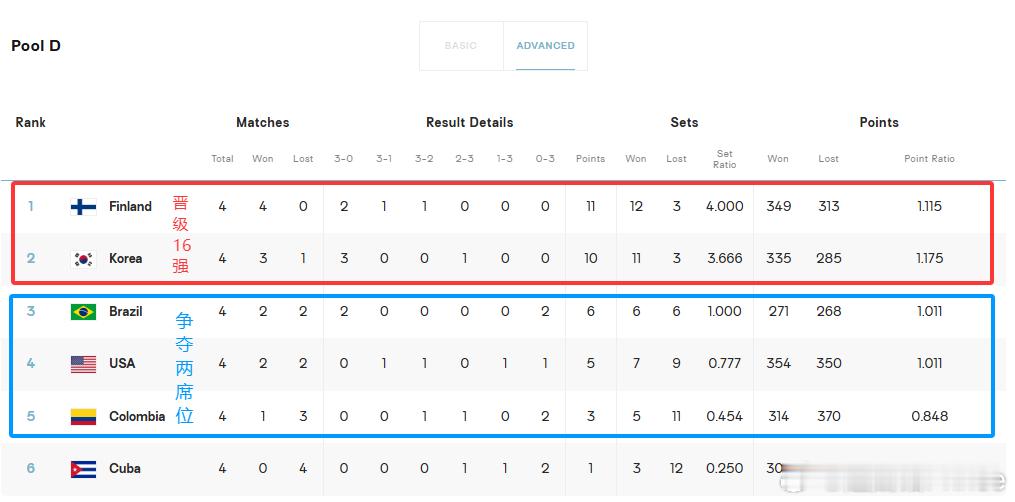Click the Pool D heading
The height and width of the screenshot is (502, 1015).
point(36,46)
